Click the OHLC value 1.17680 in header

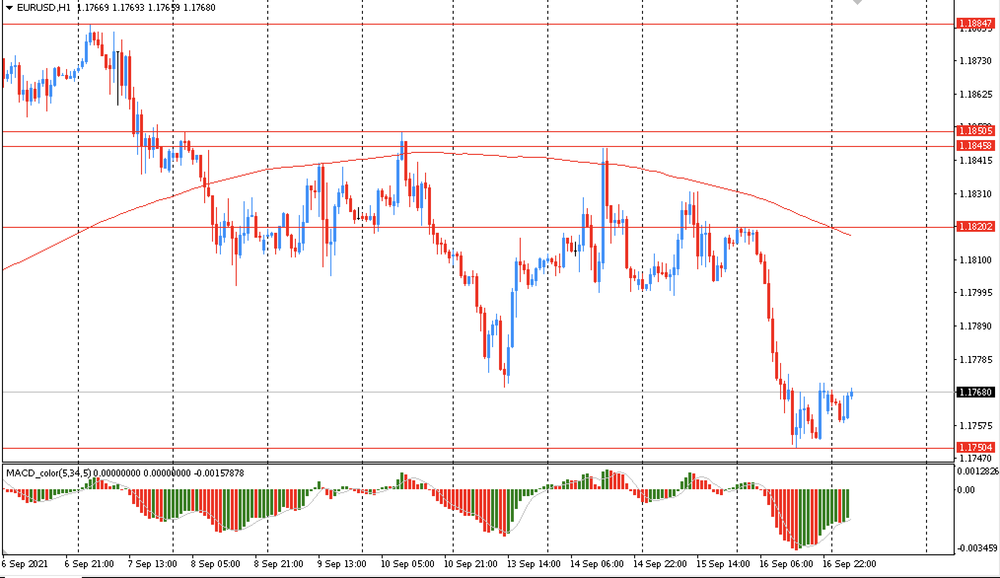(199, 8)
